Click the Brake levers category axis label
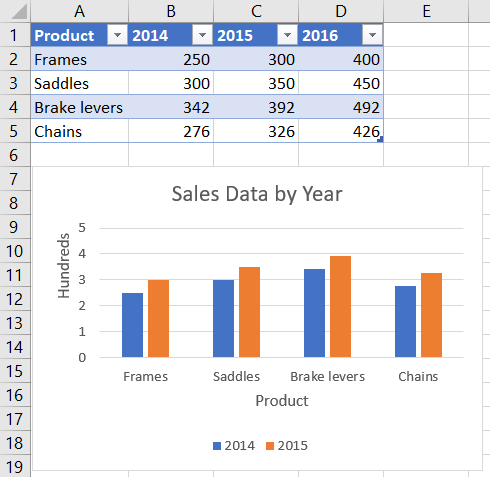490x477 pixels. point(327,377)
